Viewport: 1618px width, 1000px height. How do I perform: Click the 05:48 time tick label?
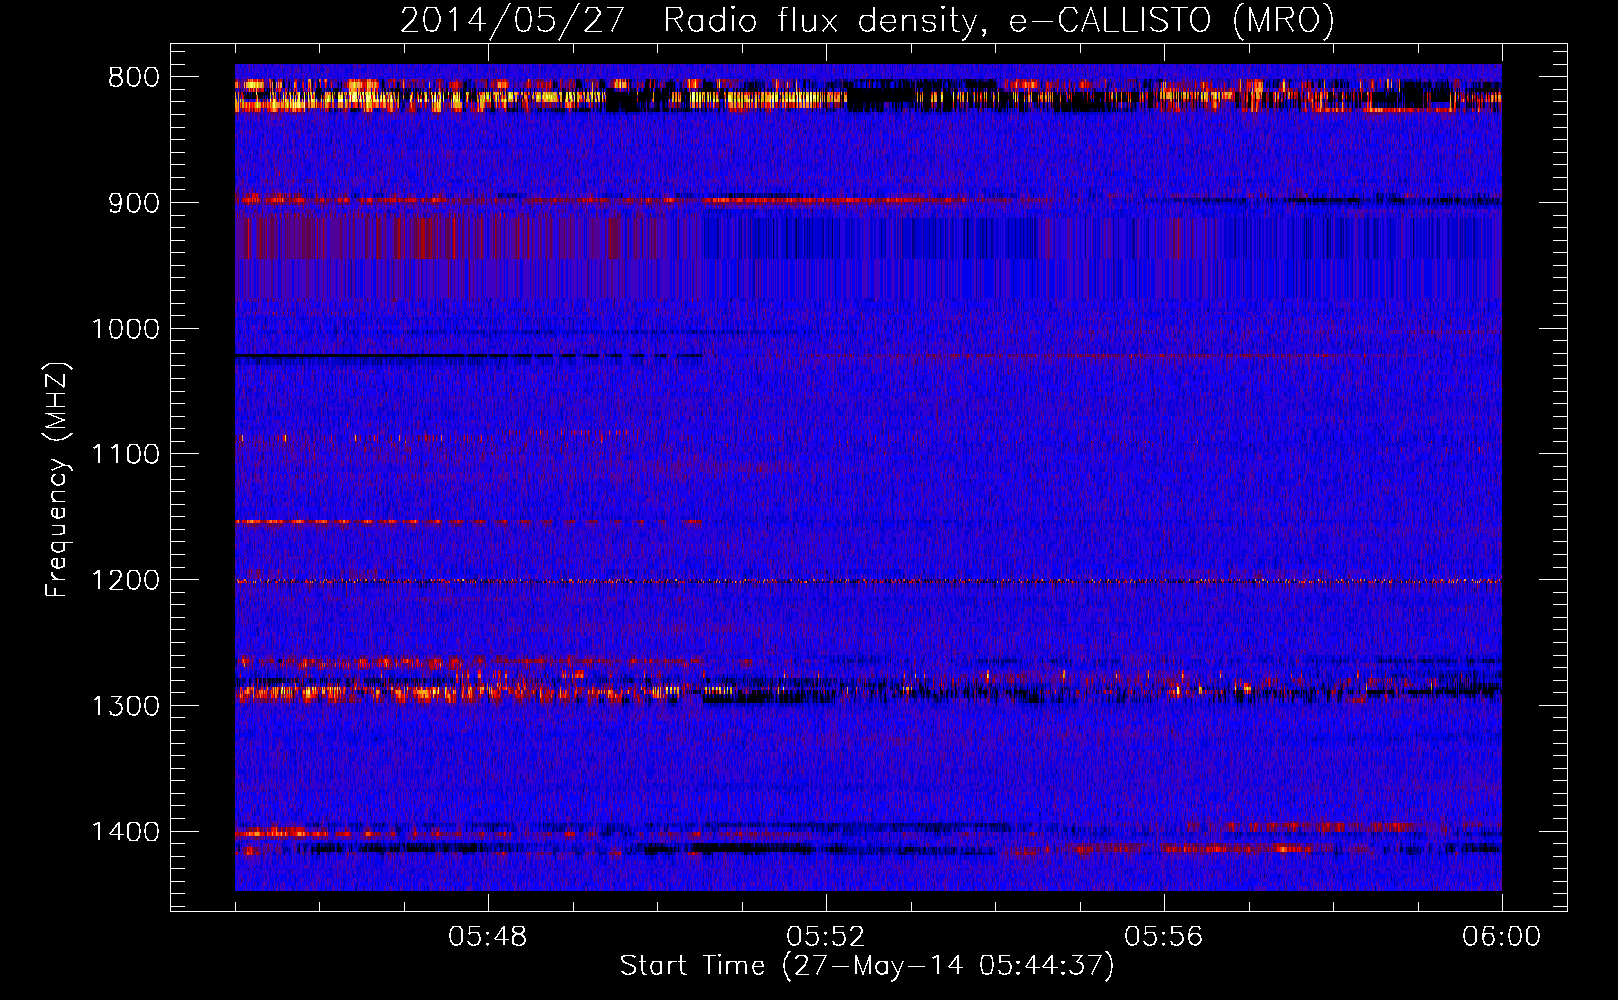(488, 937)
